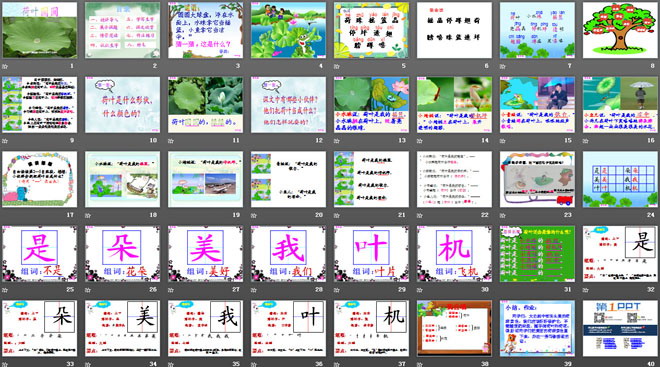Image resolution: width=660 pixels, height=367 pixels.
Task: Select slide 28 with pink character 我
Action: (x=288, y=254)
